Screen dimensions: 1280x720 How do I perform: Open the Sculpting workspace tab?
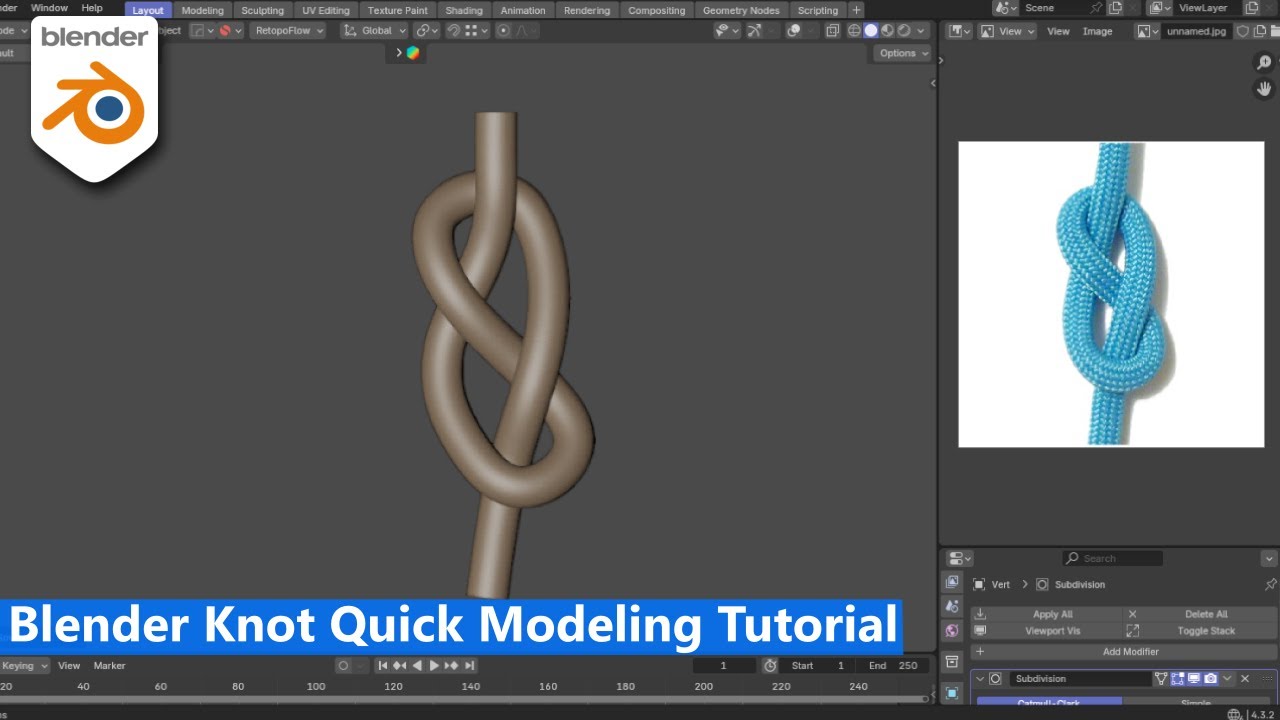pyautogui.click(x=262, y=10)
